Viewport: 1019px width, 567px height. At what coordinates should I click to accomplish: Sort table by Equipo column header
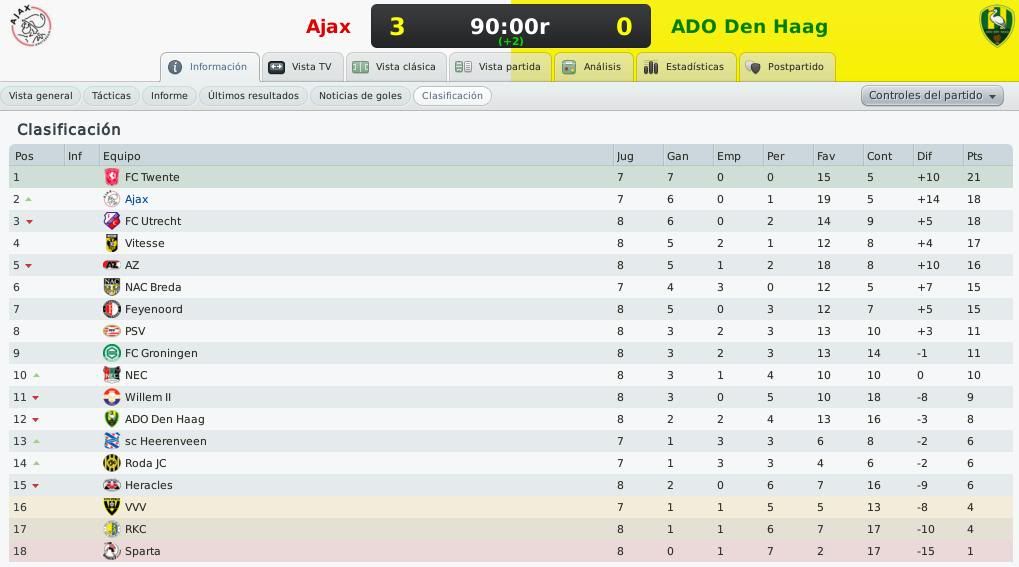click(122, 156)
